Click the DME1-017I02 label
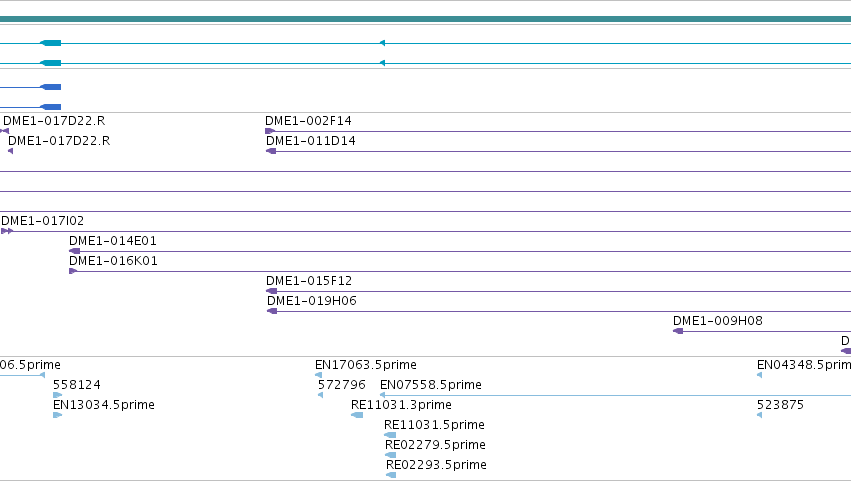Screen dimensions: 851x481 42,220
